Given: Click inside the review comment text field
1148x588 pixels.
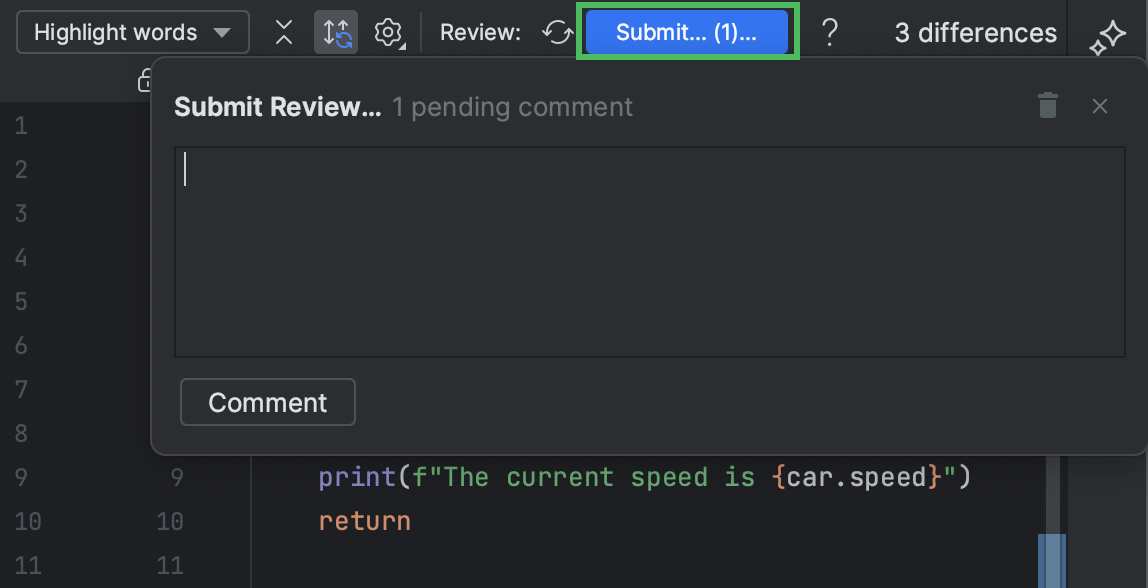Looking at the screenshot, I should (x=650, y=250).
